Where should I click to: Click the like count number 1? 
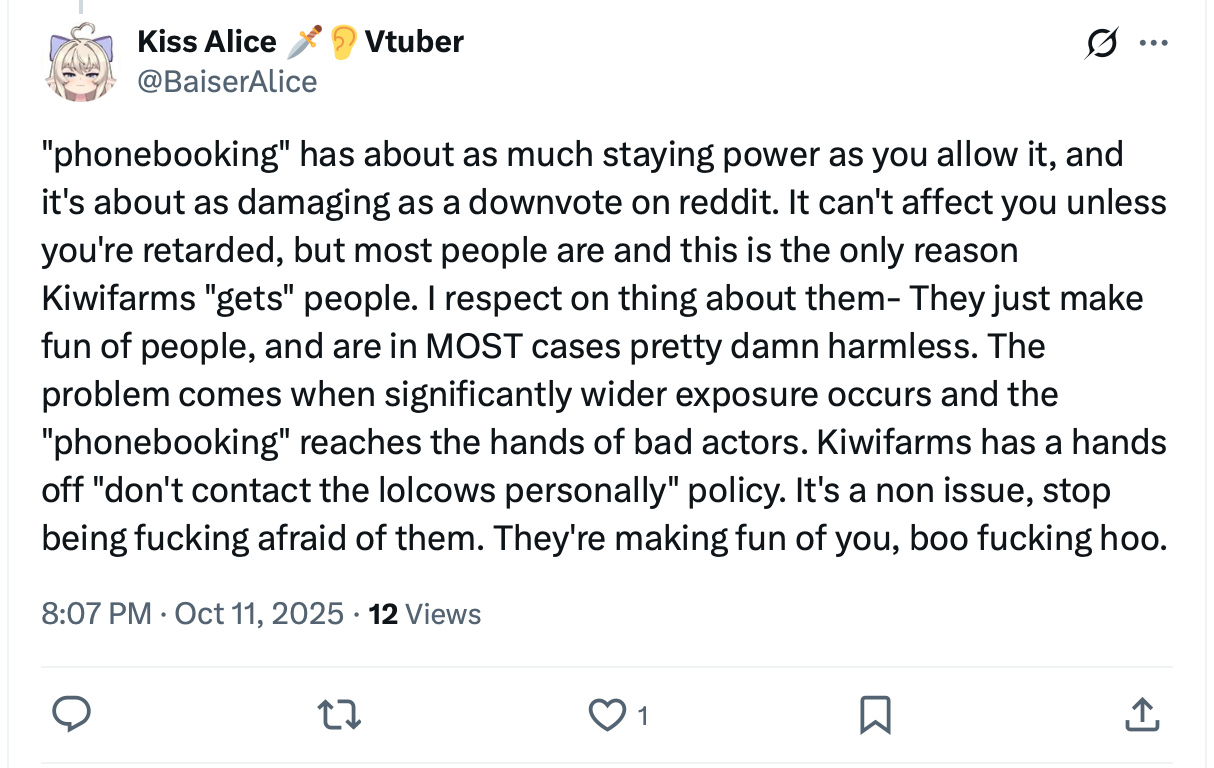point(642,716)
